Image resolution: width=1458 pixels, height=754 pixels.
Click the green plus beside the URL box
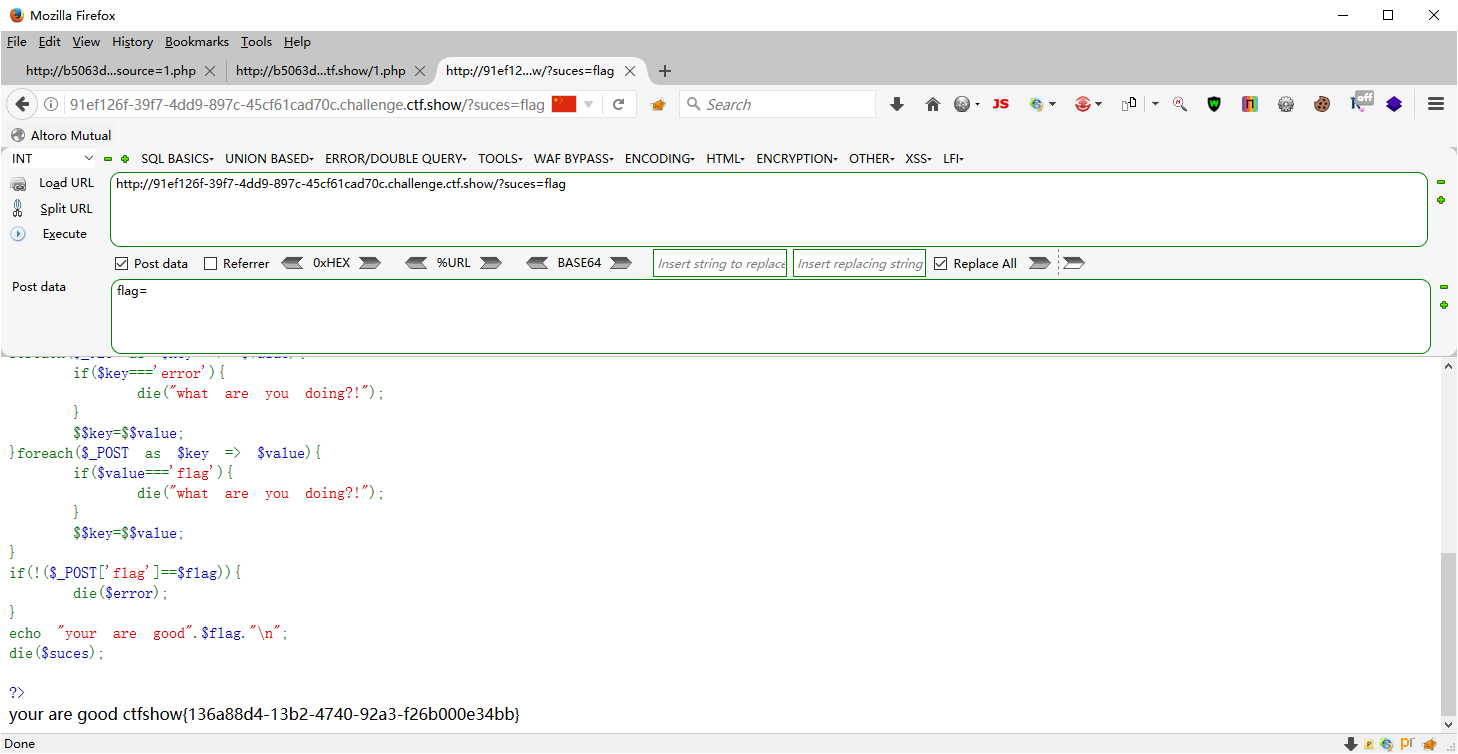tap(1441, 200)
